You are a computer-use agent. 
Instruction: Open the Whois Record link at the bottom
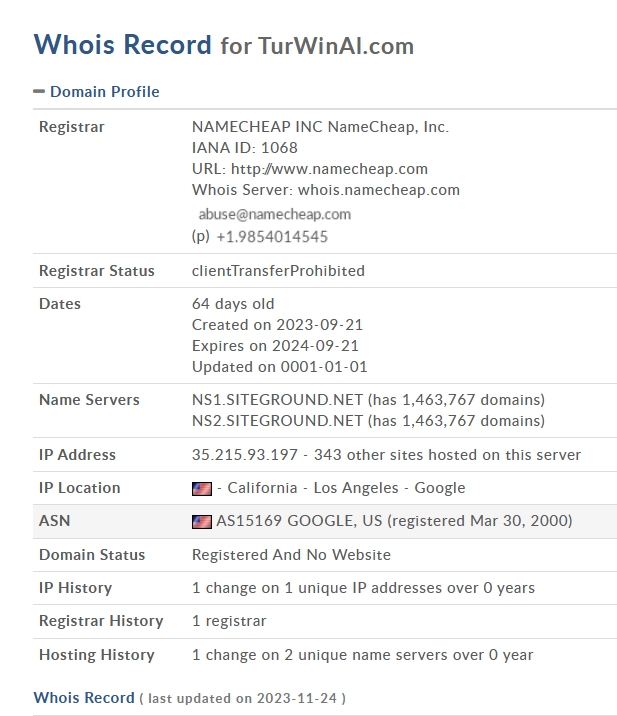(x=84, y=697)
